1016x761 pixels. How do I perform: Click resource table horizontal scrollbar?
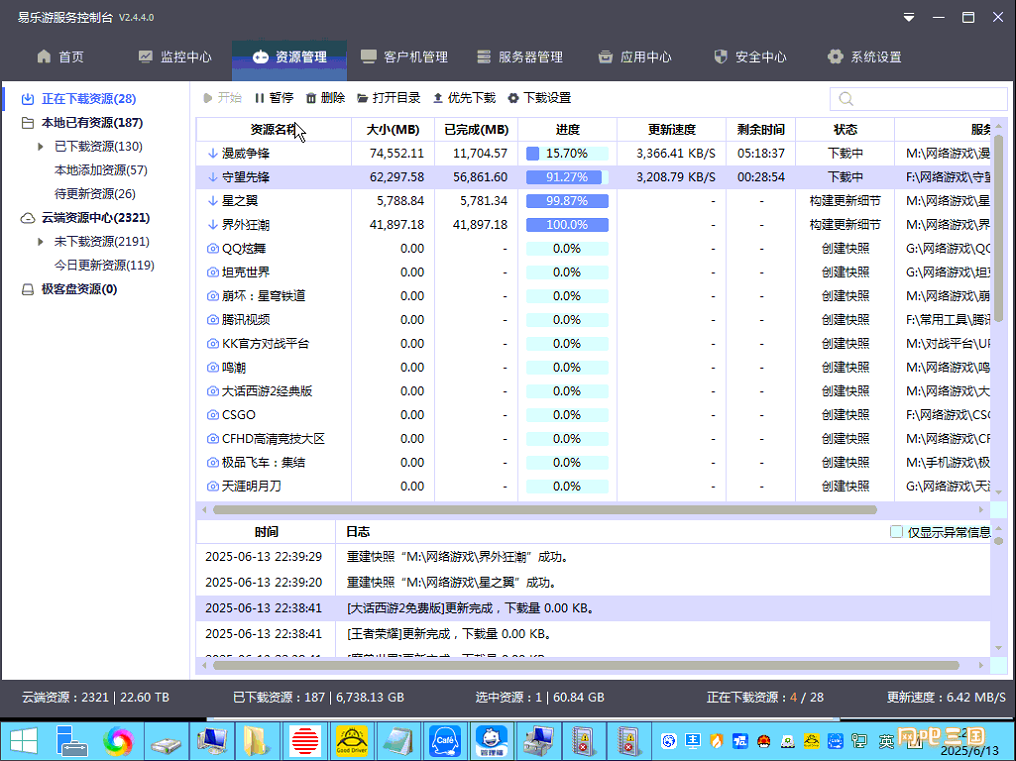click(544, 510)
